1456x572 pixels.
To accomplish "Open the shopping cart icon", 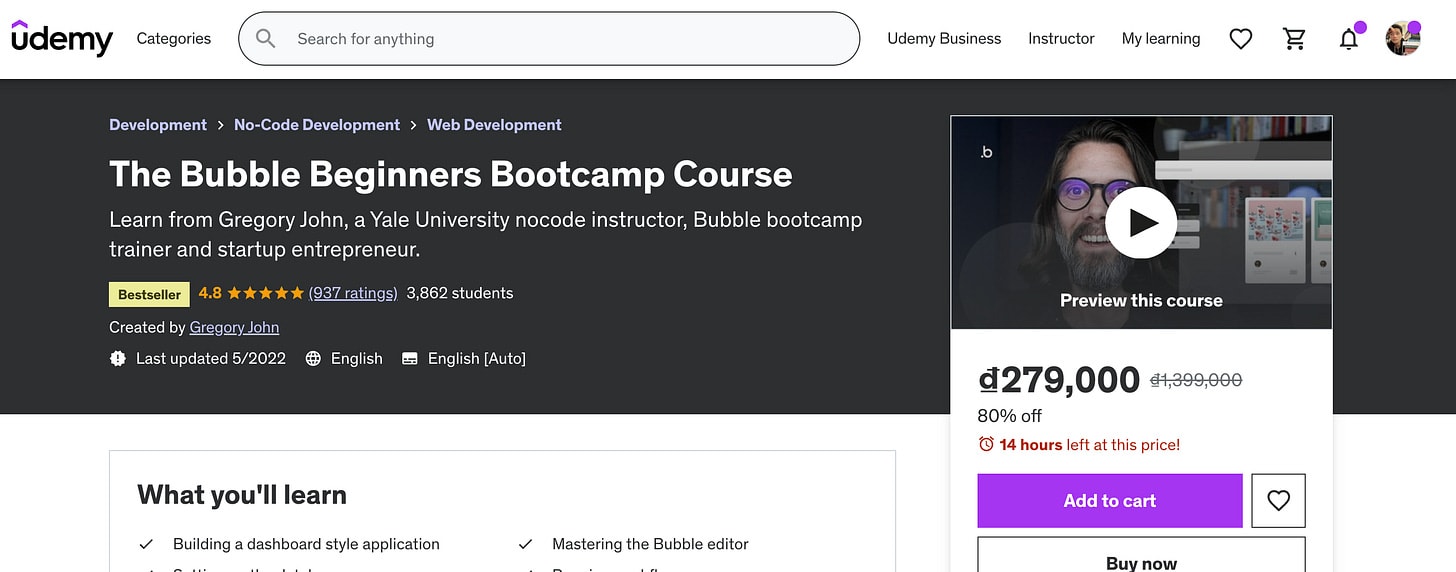I will point(1295,39).
